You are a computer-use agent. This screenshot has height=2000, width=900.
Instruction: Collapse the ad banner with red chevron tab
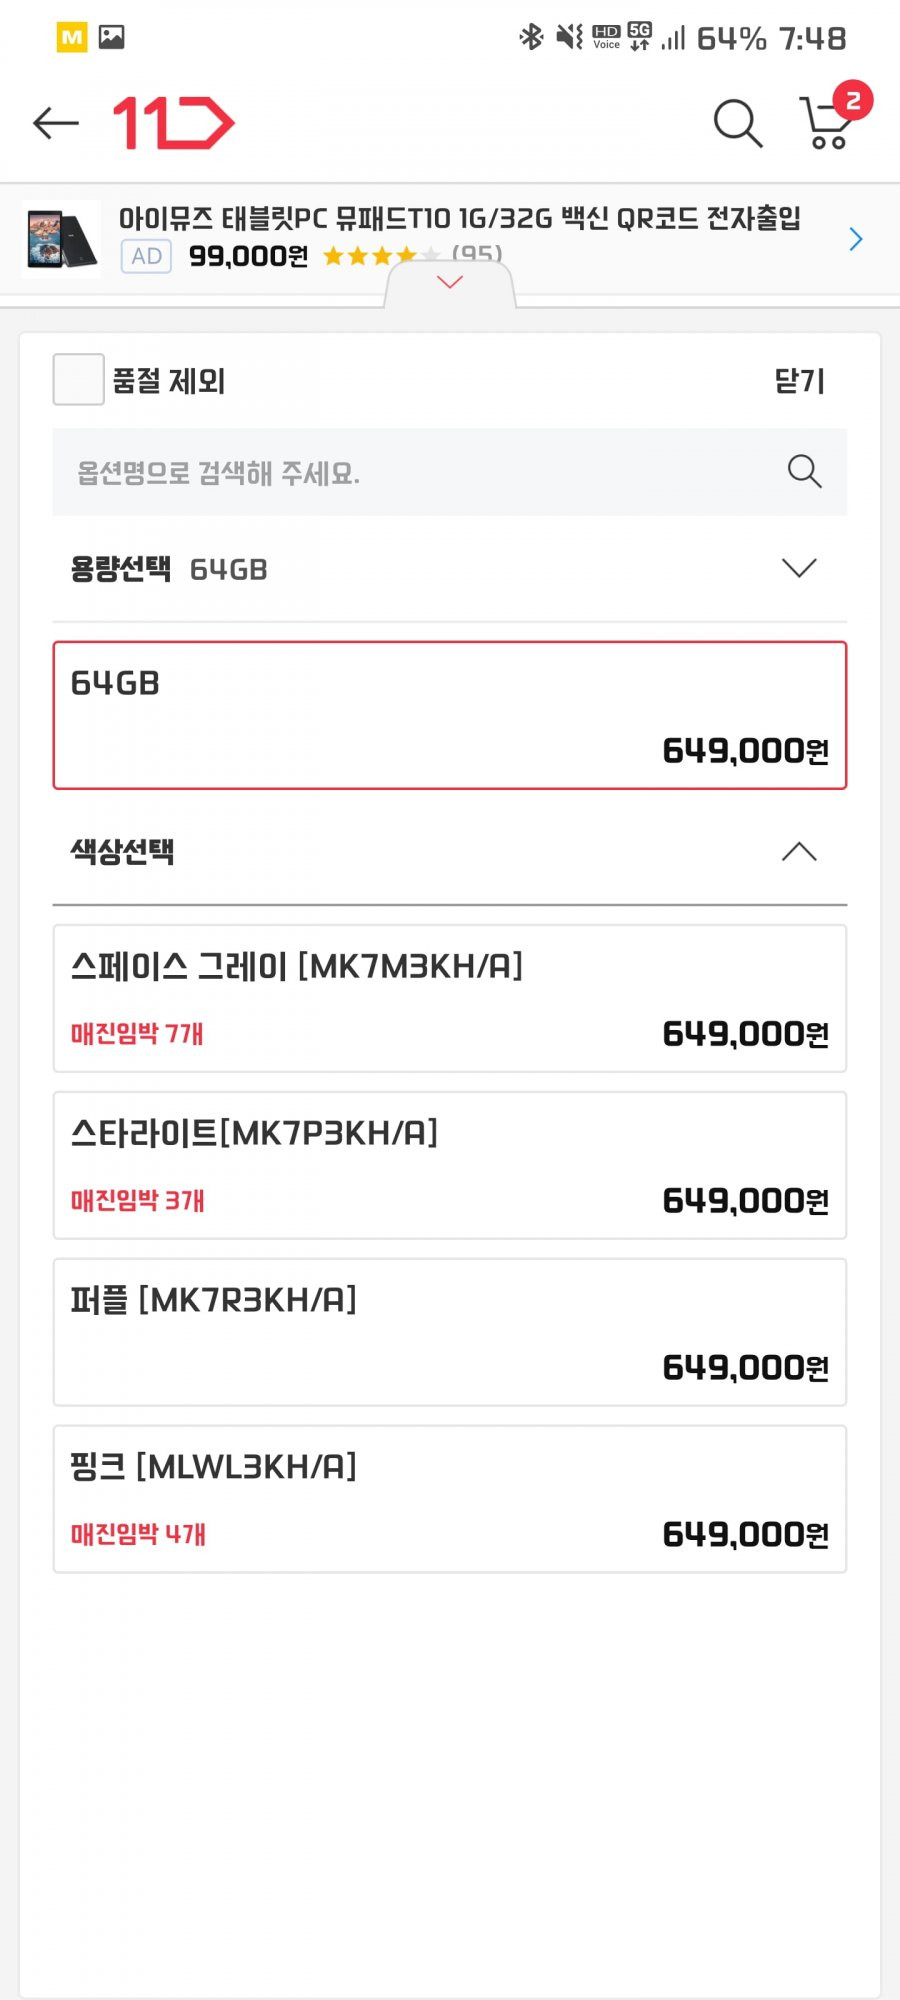[450, 283]
